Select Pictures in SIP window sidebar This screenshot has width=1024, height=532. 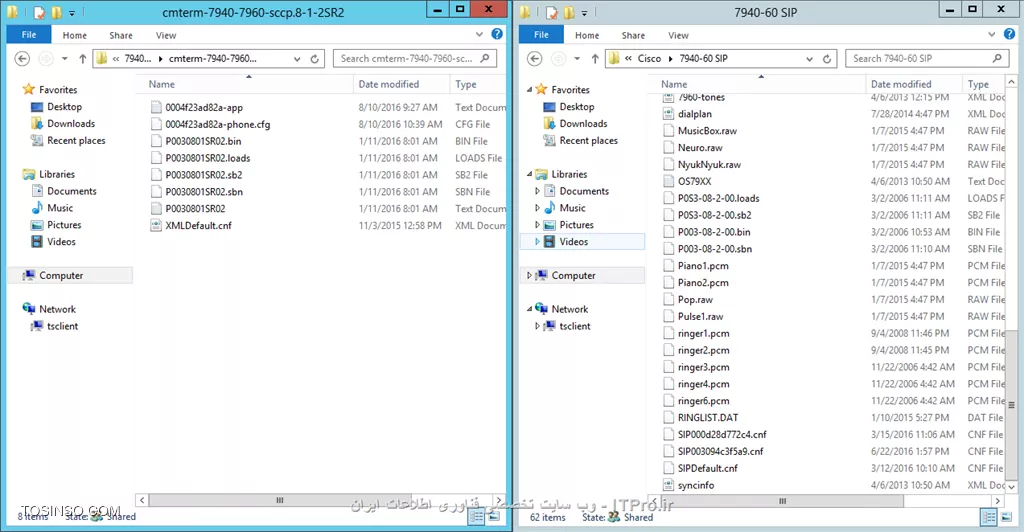[x=576, y=225]
